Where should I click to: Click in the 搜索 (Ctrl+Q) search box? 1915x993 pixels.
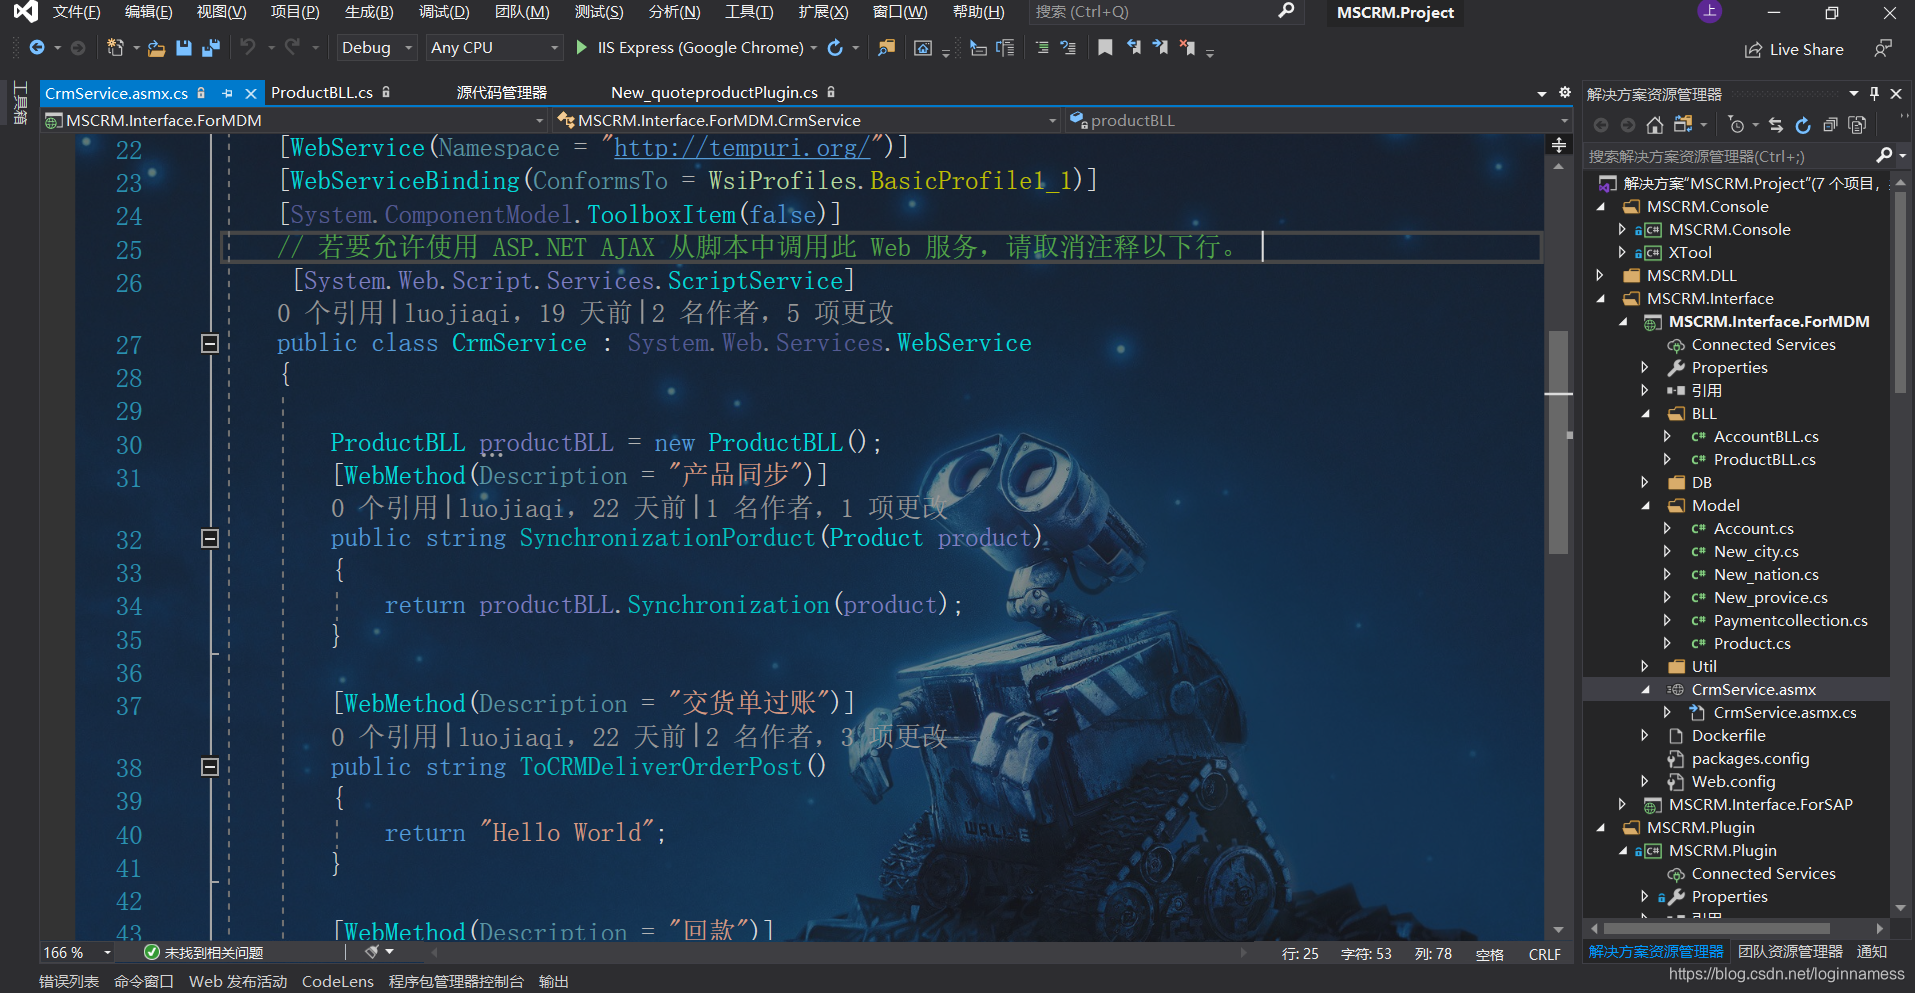[1165, 12]
